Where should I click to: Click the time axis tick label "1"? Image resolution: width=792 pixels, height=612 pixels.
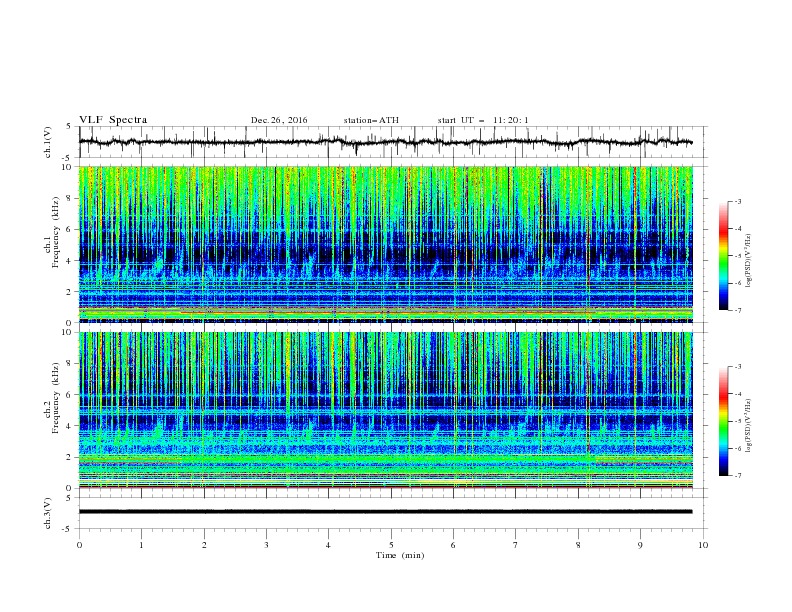coord(141,545)
